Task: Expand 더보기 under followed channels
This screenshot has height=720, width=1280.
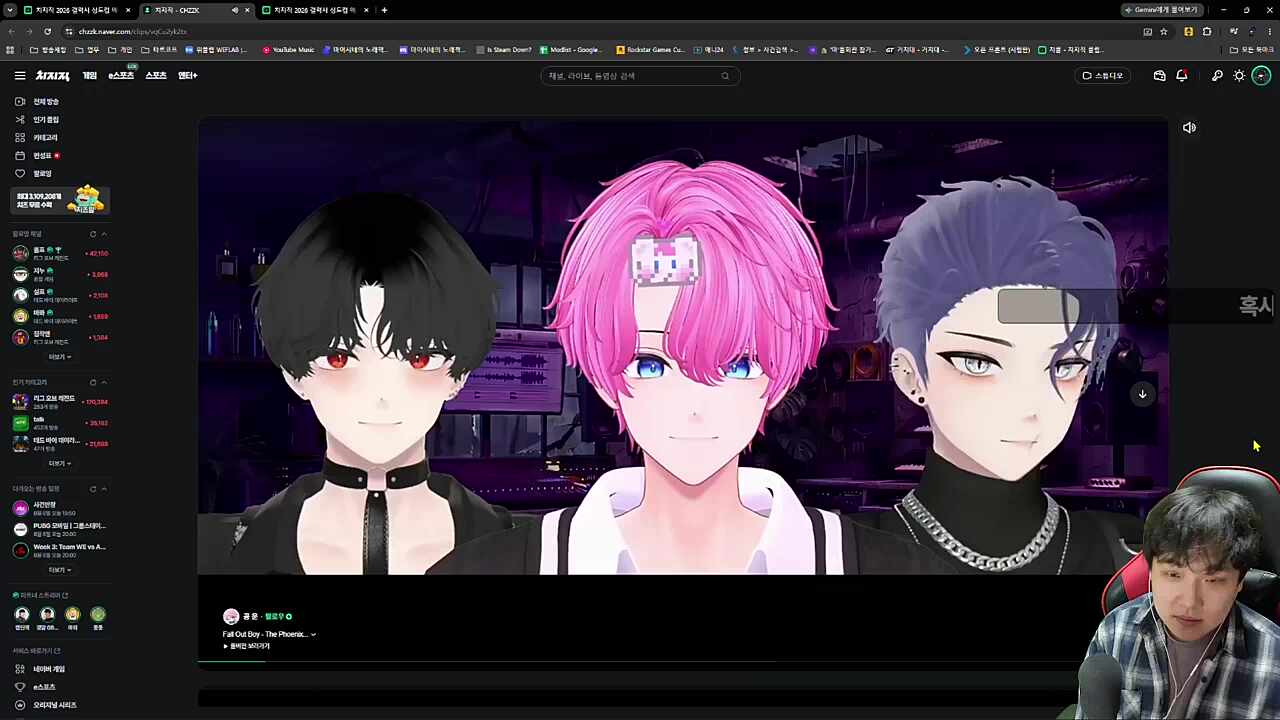Action: pos(60,356)
